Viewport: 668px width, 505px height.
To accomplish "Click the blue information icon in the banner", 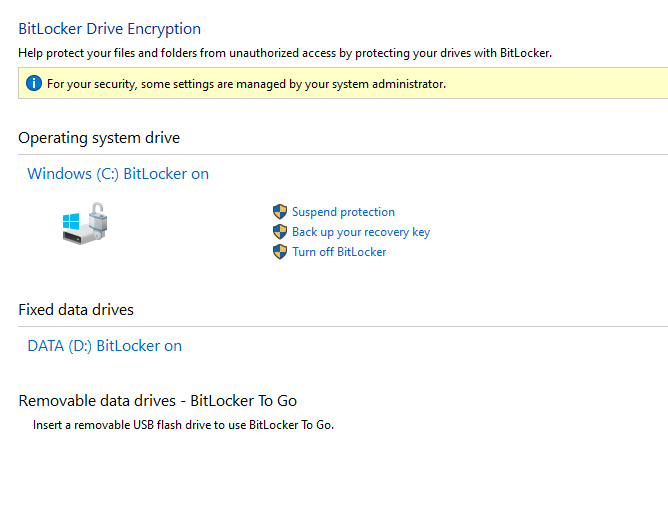I will click(x=34, y=83).
